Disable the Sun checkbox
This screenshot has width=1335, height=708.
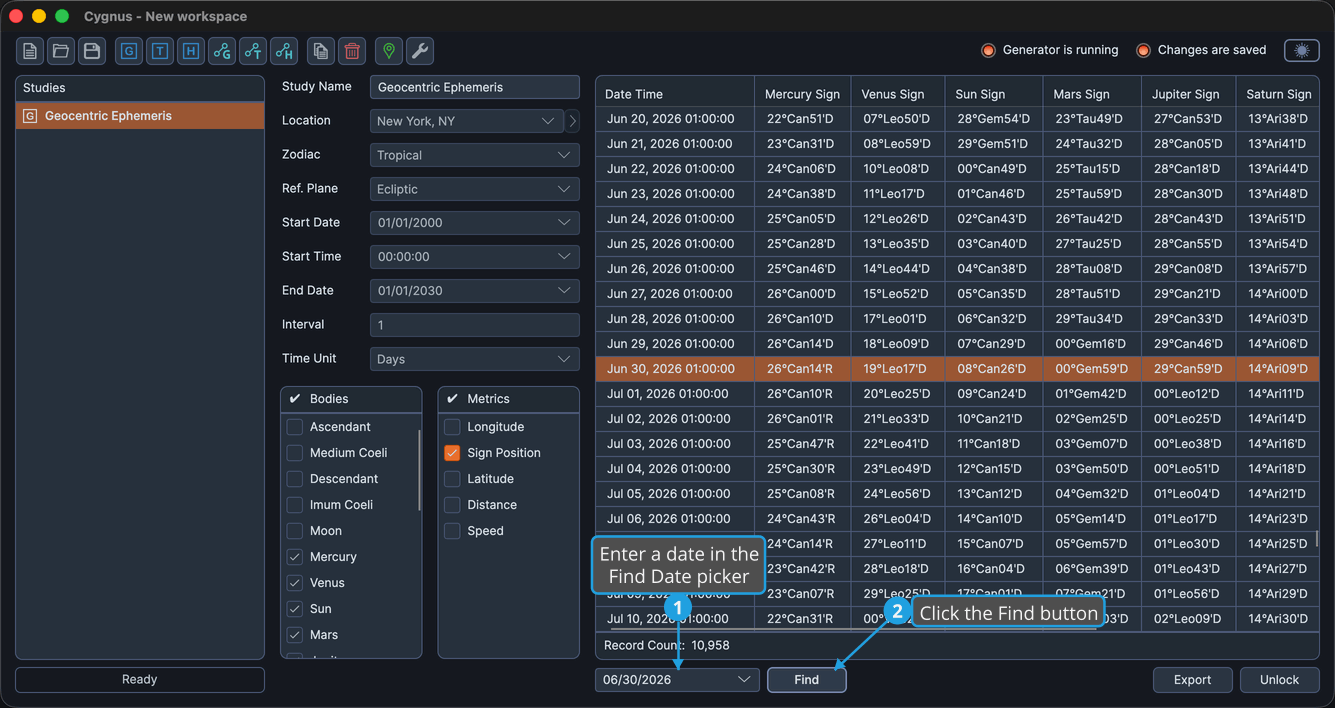pos(295,609)
